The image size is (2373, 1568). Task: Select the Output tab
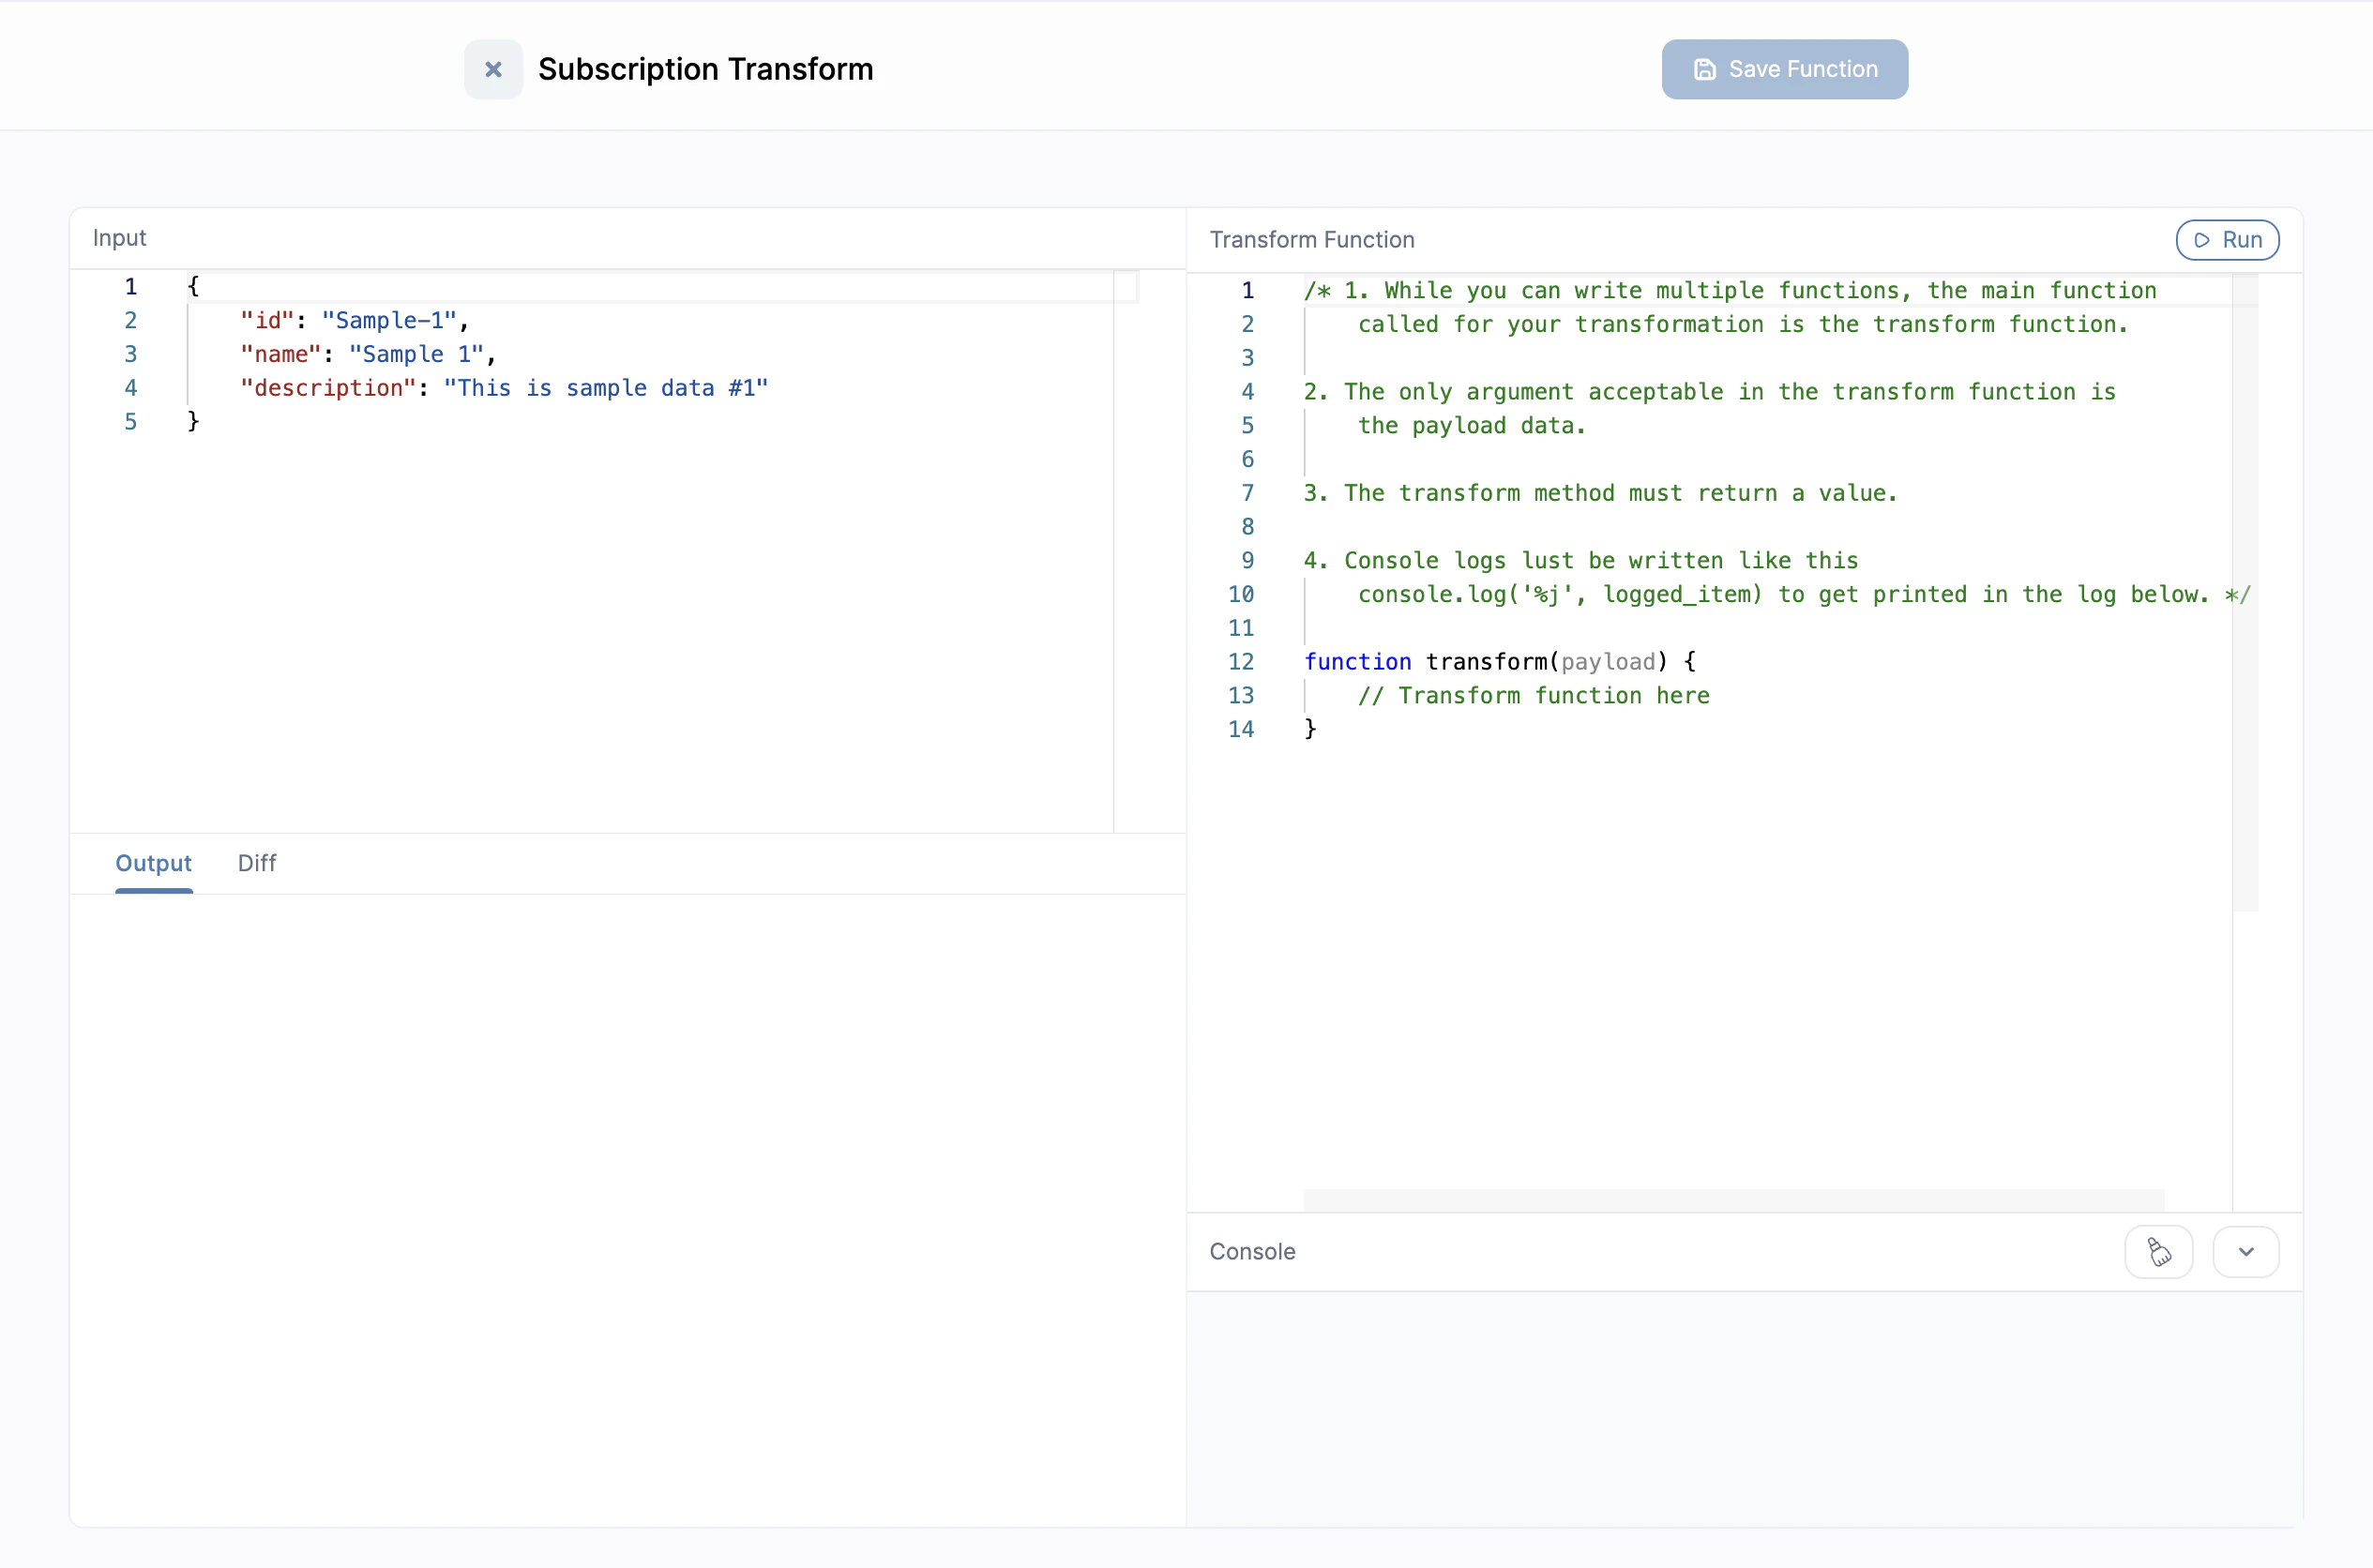pos(153,864)
